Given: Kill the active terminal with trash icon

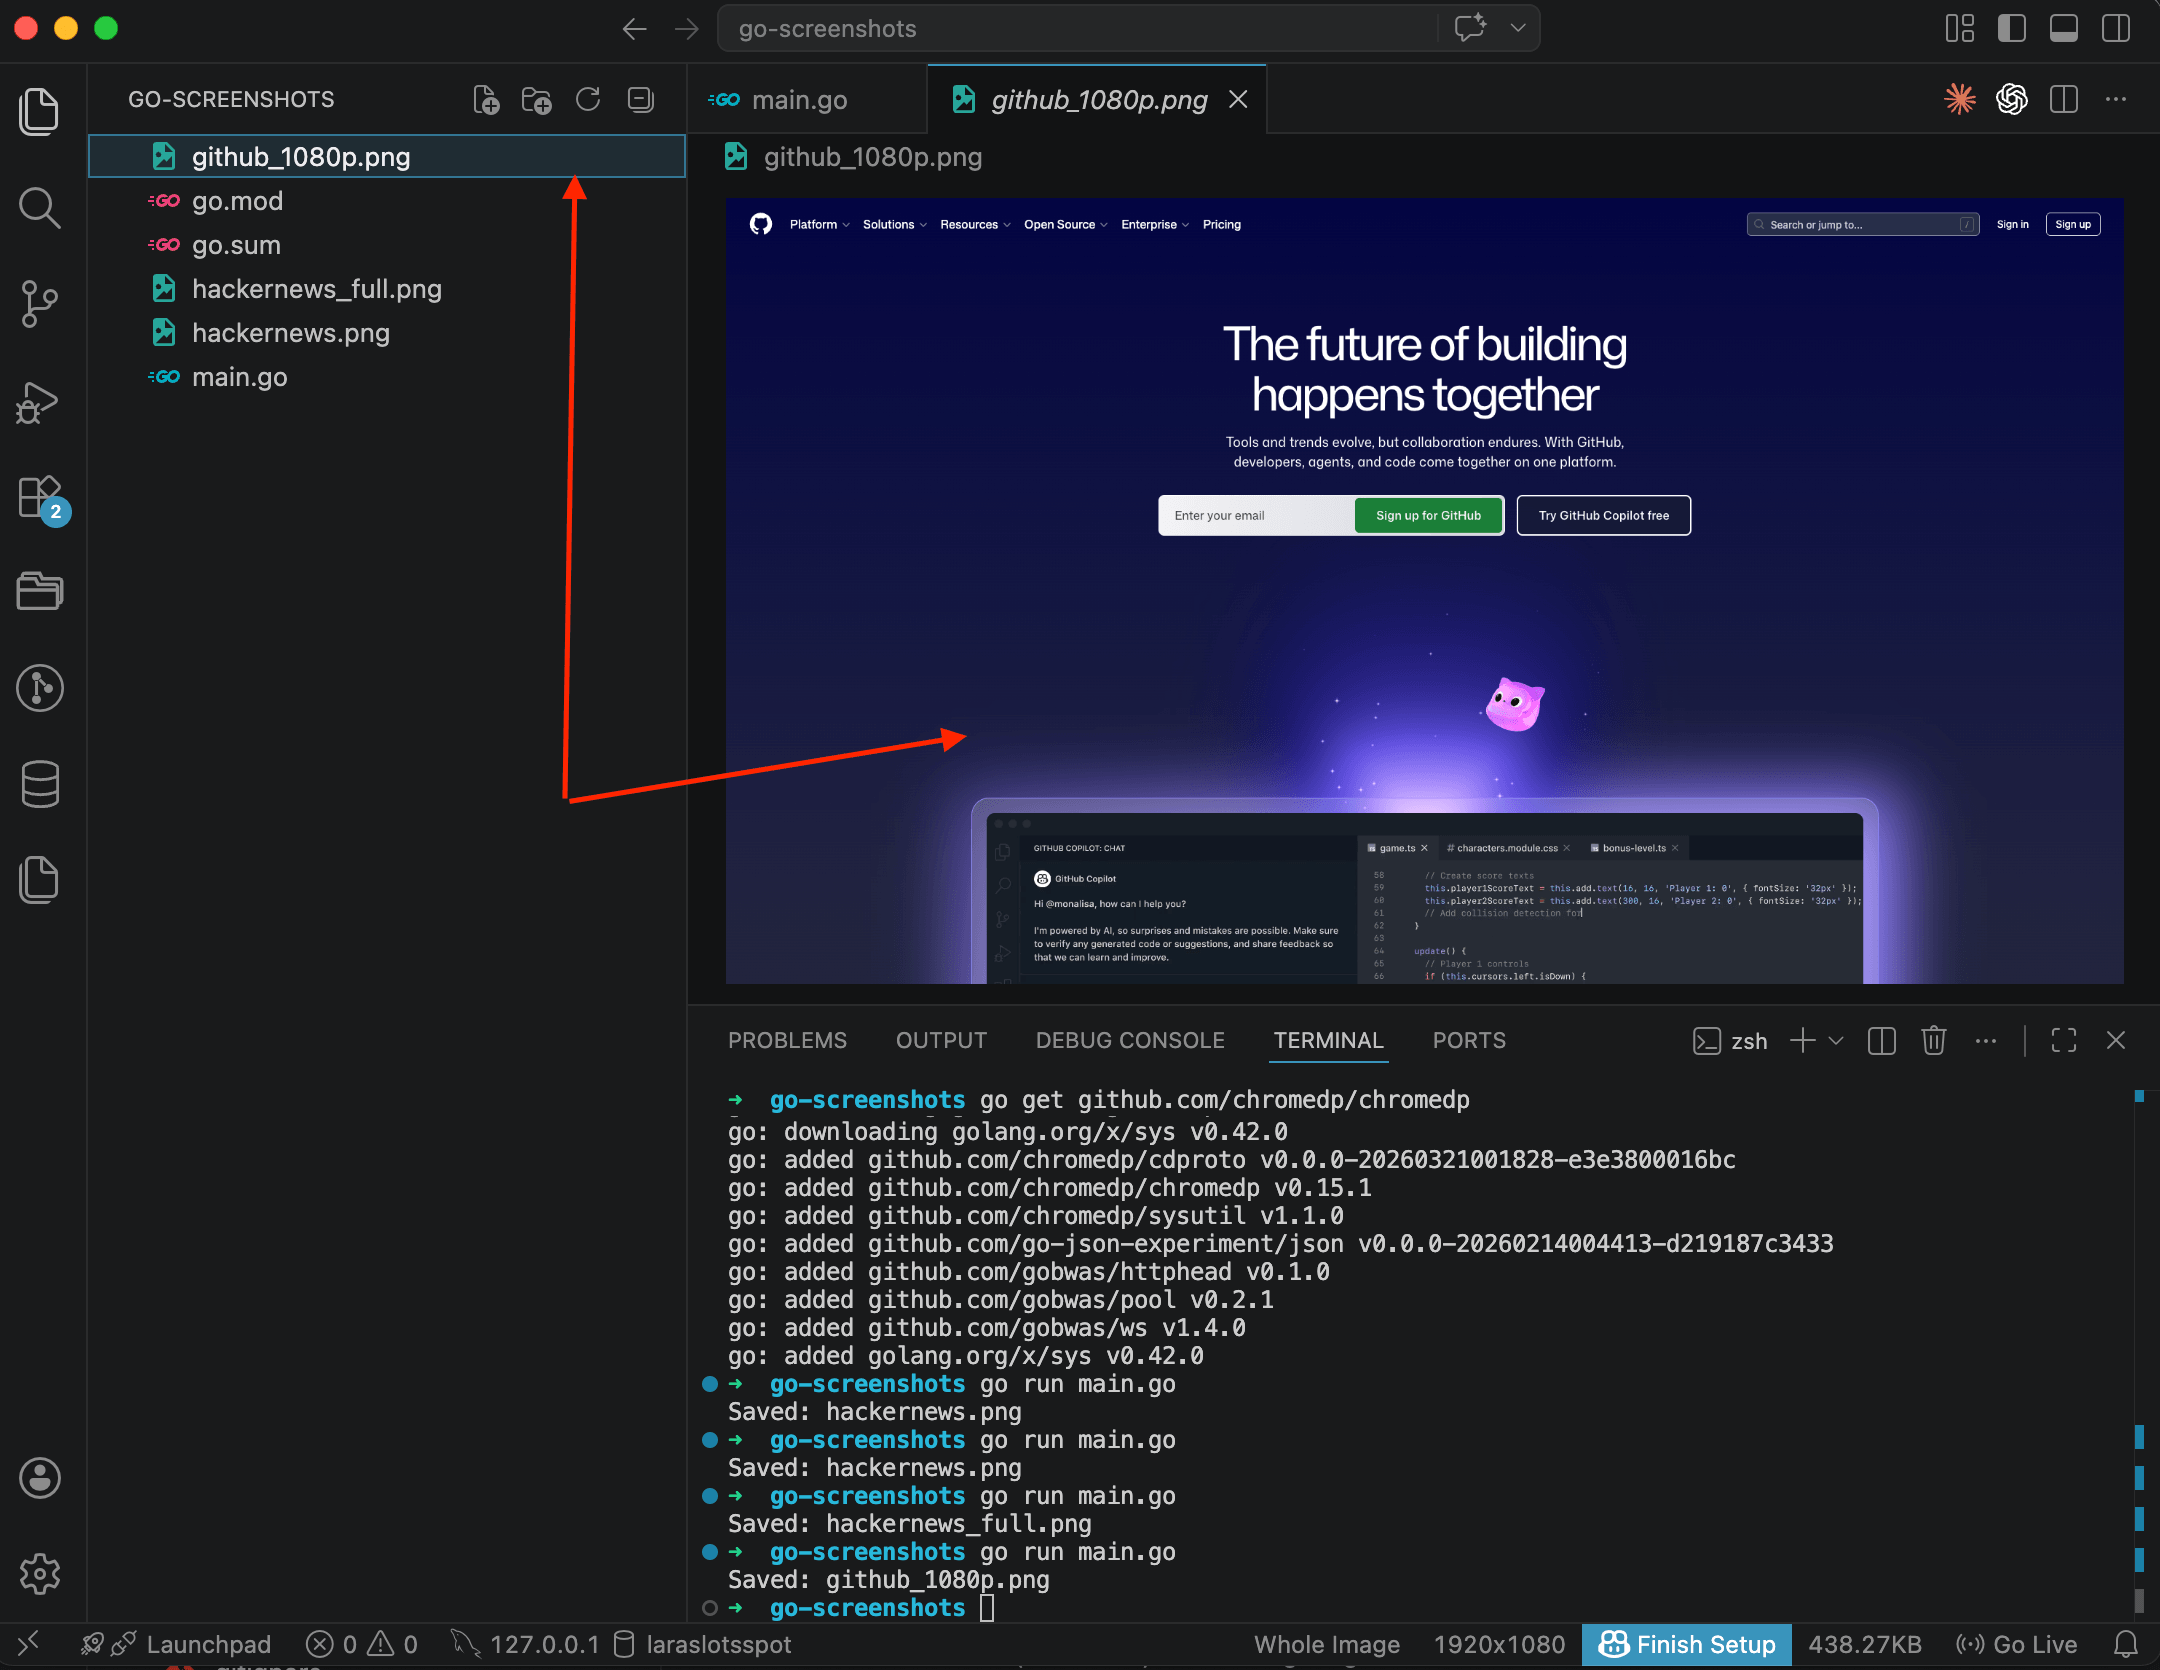Looking at the screenshot, I should click(x=1933, y=1041).
